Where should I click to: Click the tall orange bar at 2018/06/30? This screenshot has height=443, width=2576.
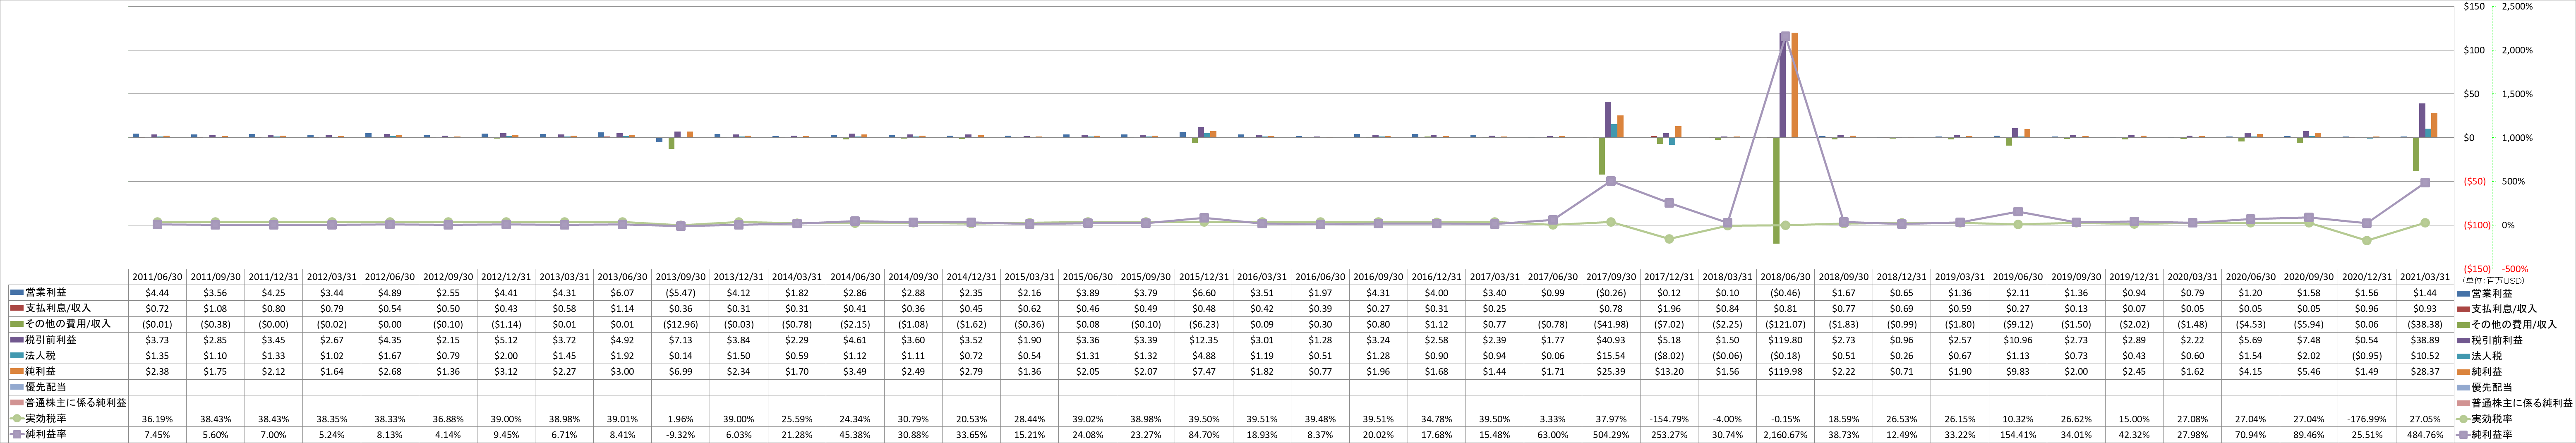point(1795,85)
